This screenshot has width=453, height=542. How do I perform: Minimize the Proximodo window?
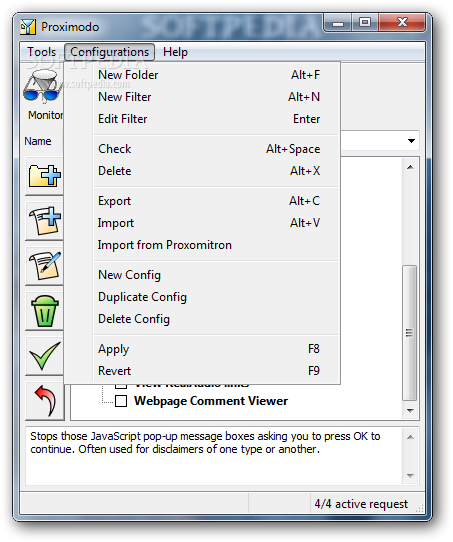pos(338,23)
